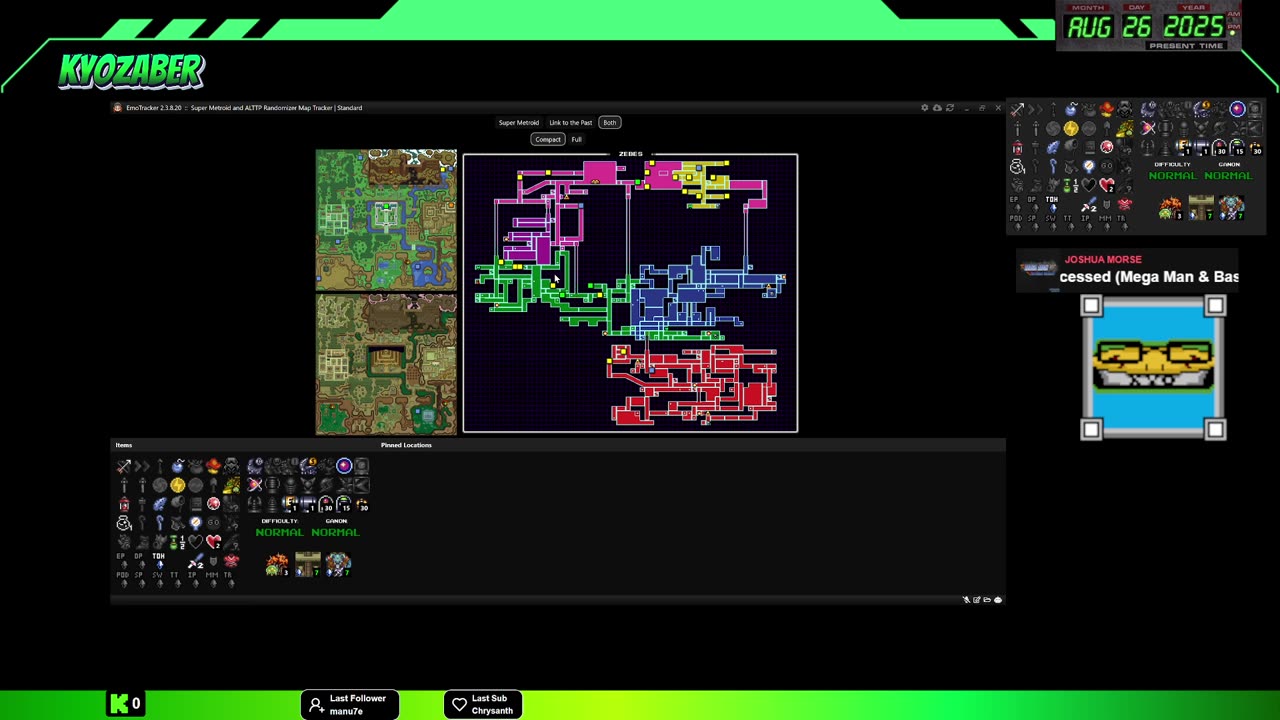Screen dimensions: 1280x720
Task: Toggle the red Mail tunic in Items panel
Action: 231,560
